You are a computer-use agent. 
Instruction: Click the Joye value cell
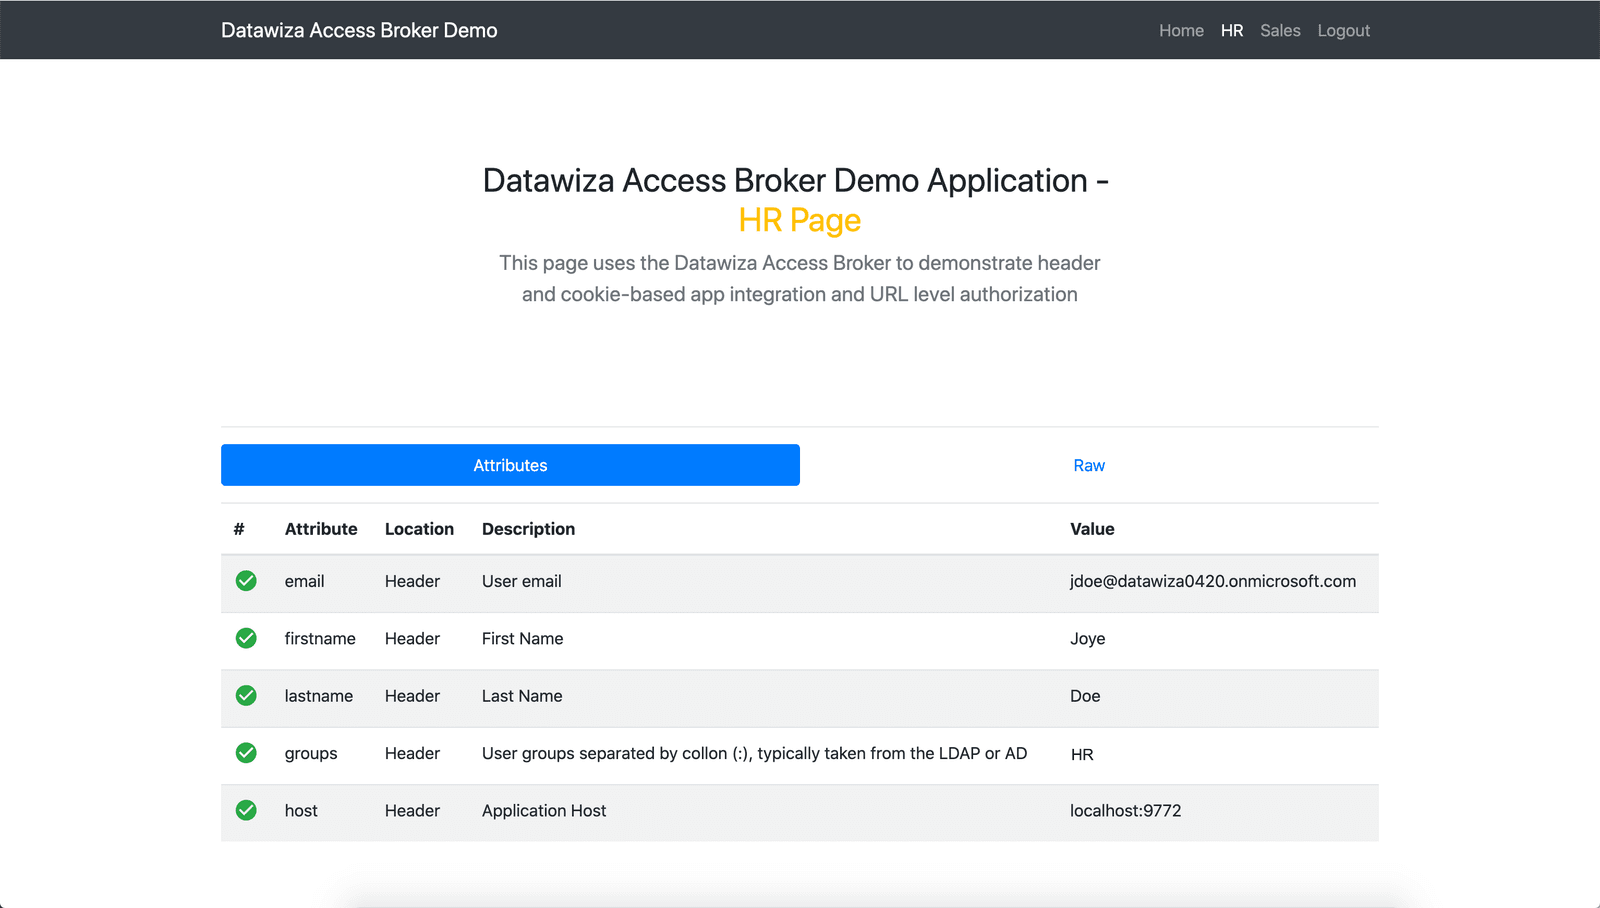(x=1088, y=638)
